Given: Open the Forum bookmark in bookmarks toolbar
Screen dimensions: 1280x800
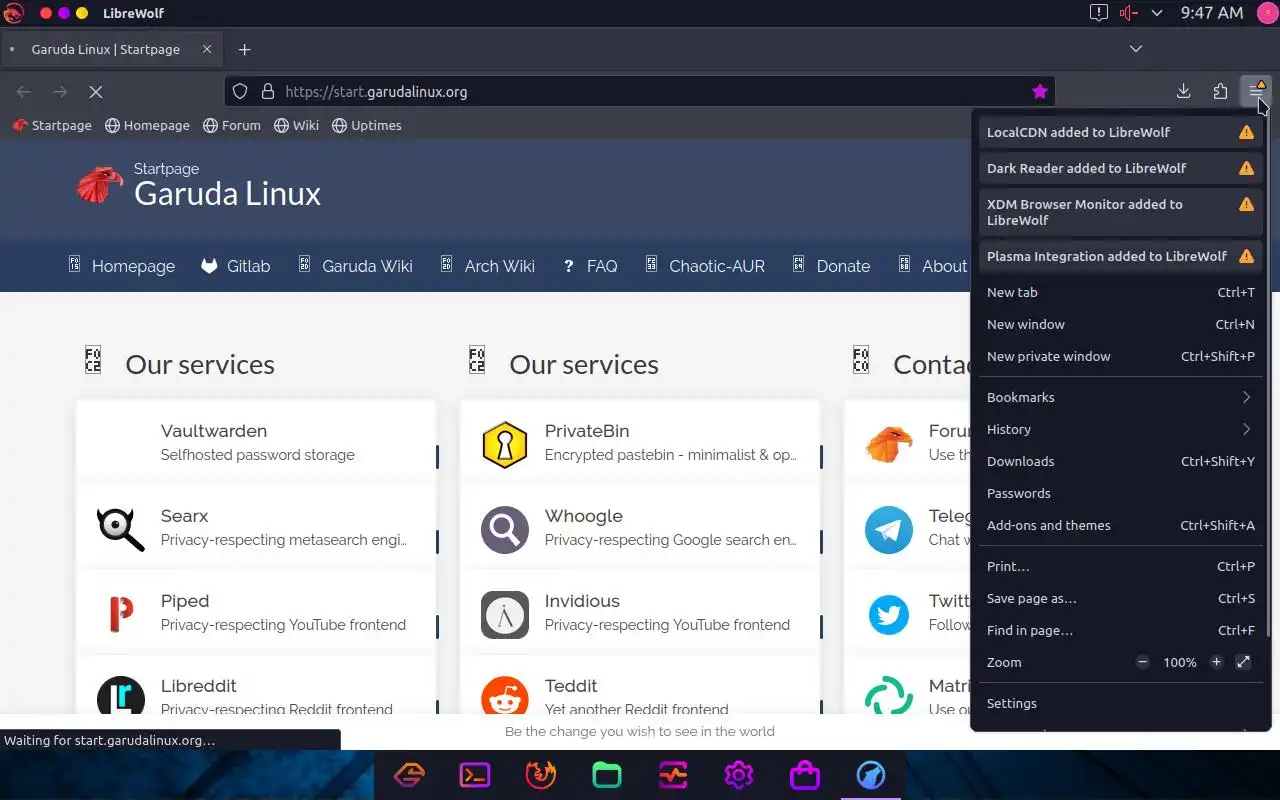Looking at the screenshot, I should click(232, 125).
